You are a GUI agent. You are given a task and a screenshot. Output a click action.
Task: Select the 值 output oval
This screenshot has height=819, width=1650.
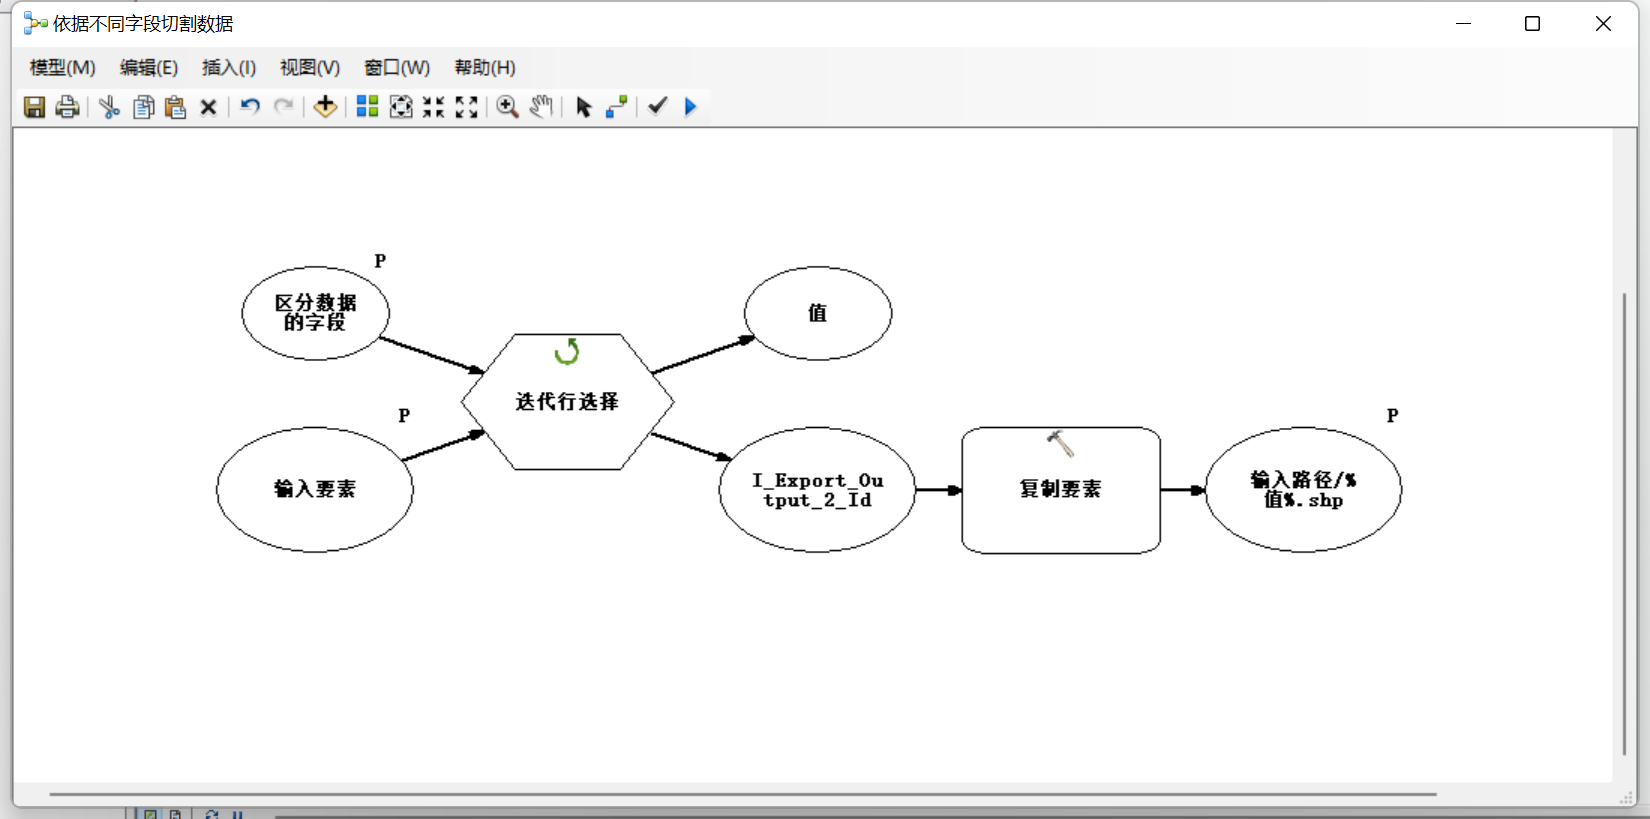818,313
